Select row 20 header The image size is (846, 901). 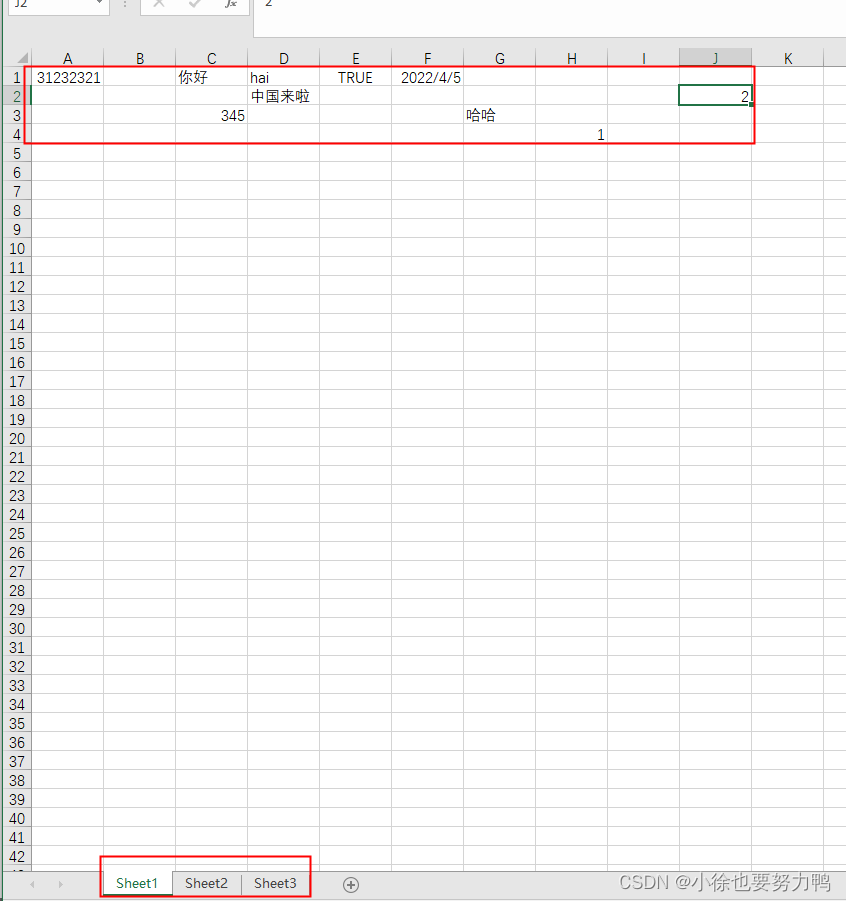click(x=17, y=438)
